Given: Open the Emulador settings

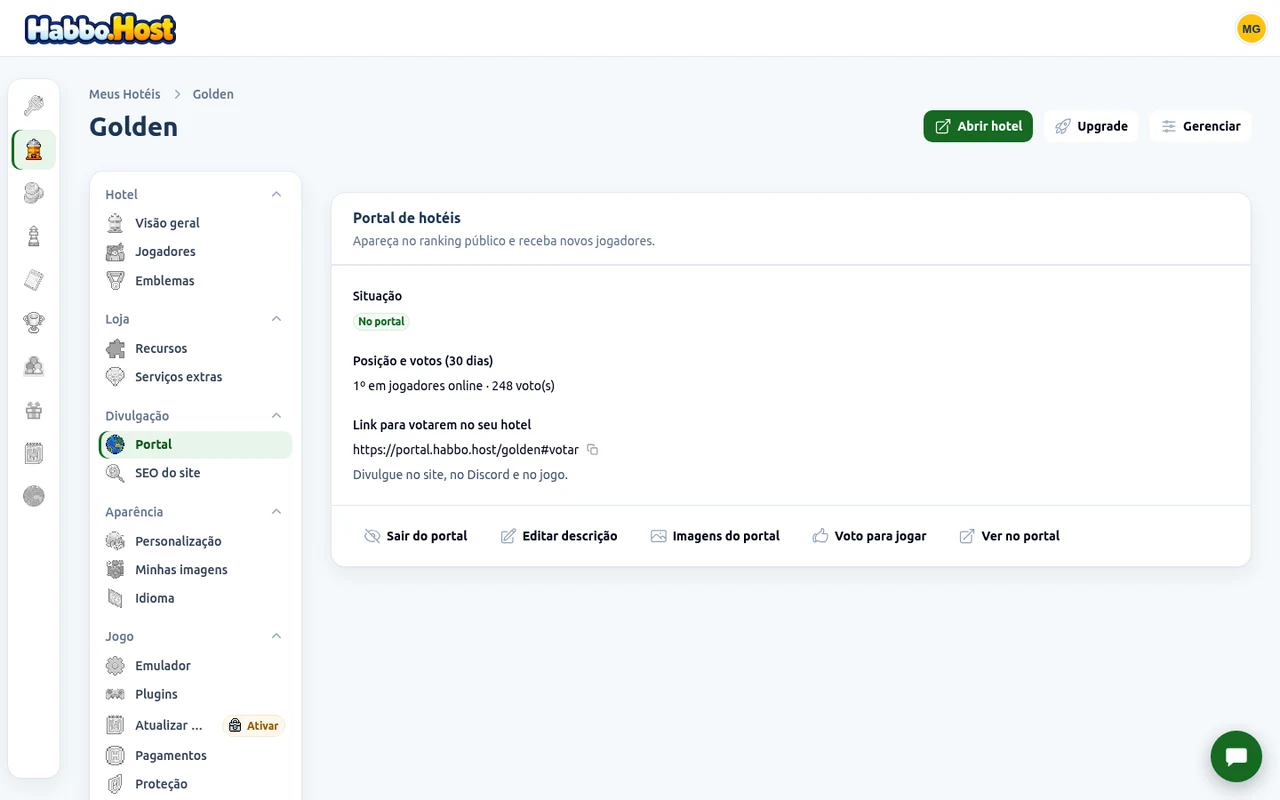Looking at the screenshot, I should coord(195,666).
